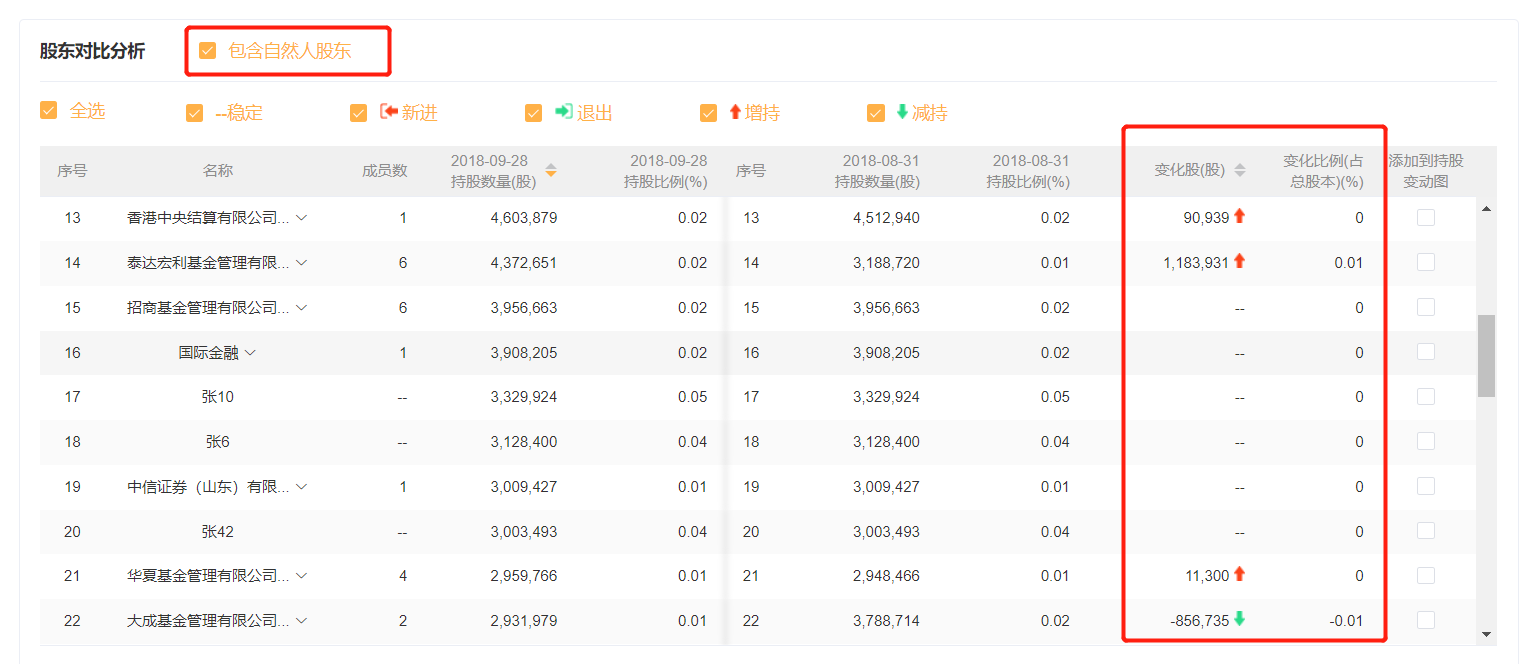The width and height of the screenshot is (1534, 664).
Task: Tick chart checkbox for row 16 国际金融
Action: (x=1426, y=352)
